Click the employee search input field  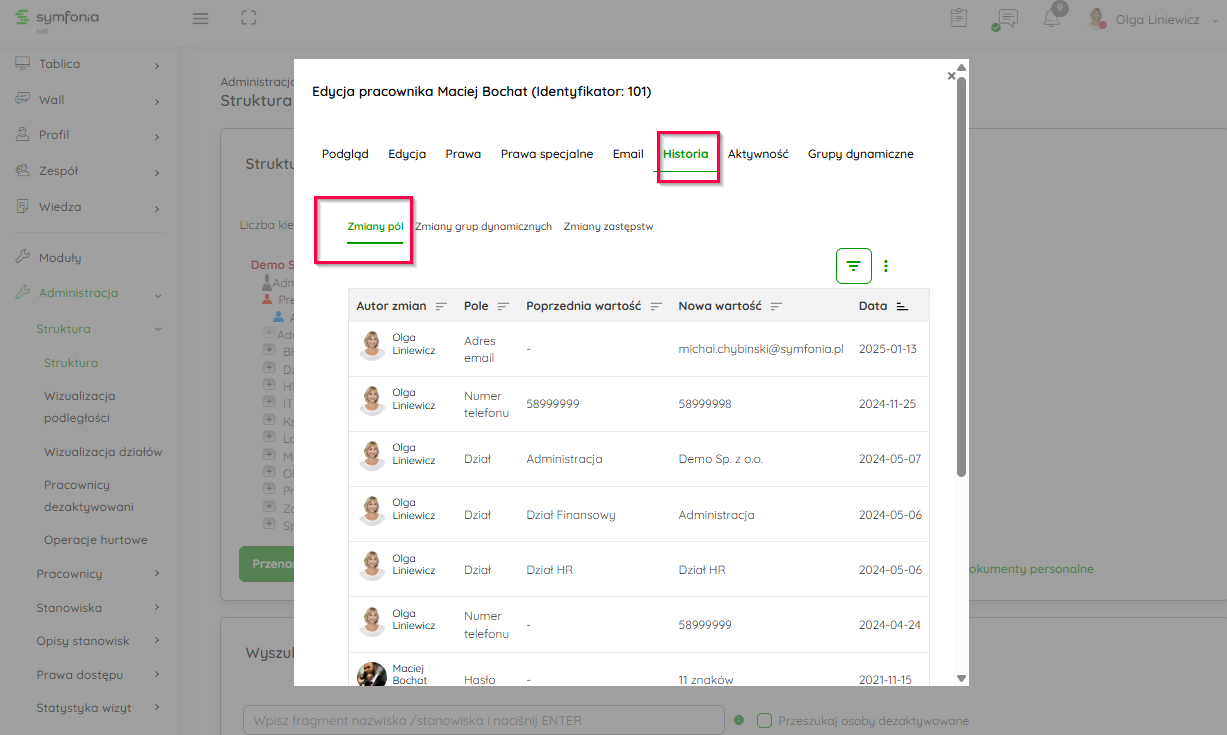[483, 720]
